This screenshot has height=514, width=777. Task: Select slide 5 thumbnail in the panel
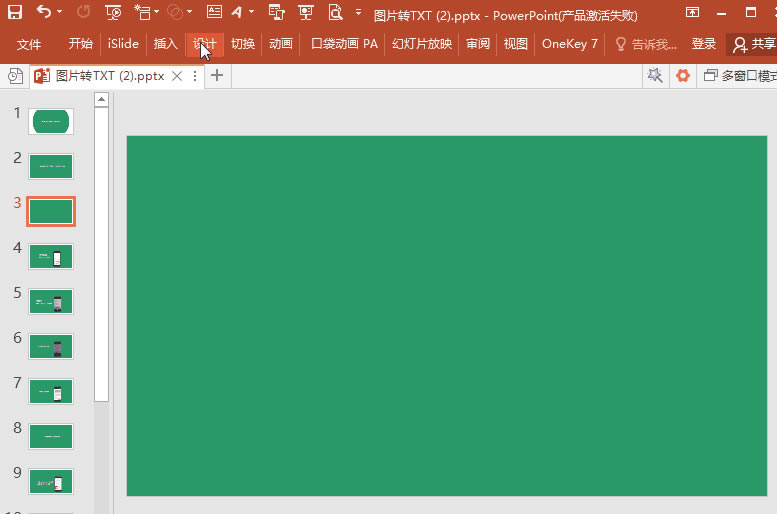[x=51, y=302]
